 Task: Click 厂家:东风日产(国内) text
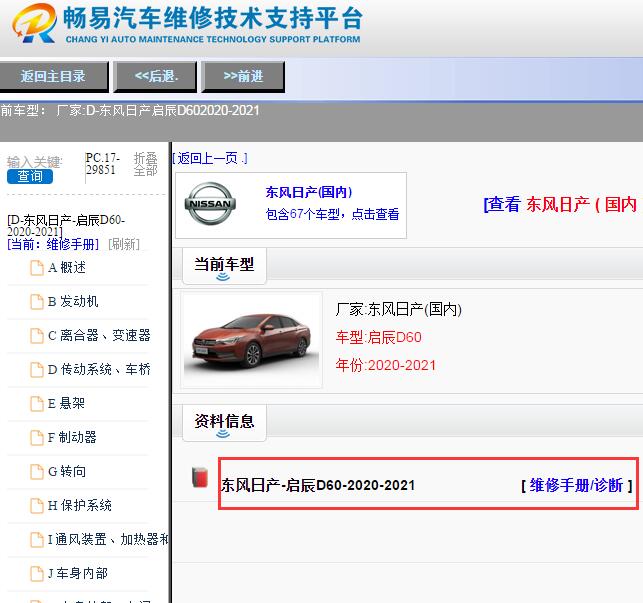399,309
